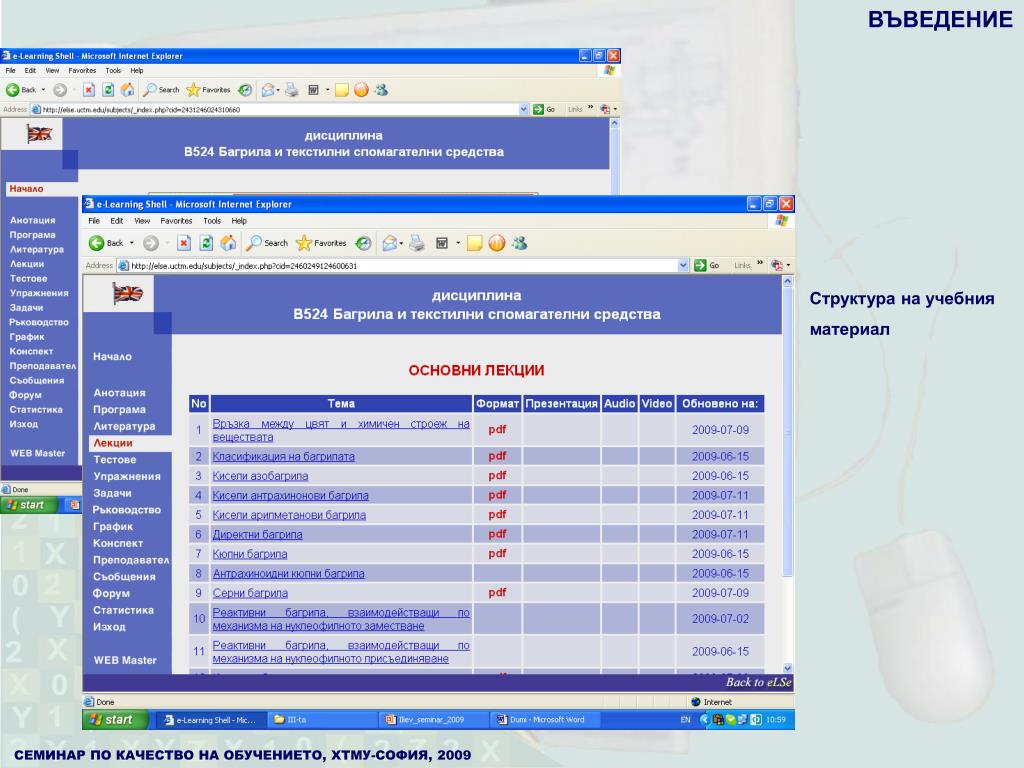
Task: Click Start button on front taskbar
Action: [114, 720]
